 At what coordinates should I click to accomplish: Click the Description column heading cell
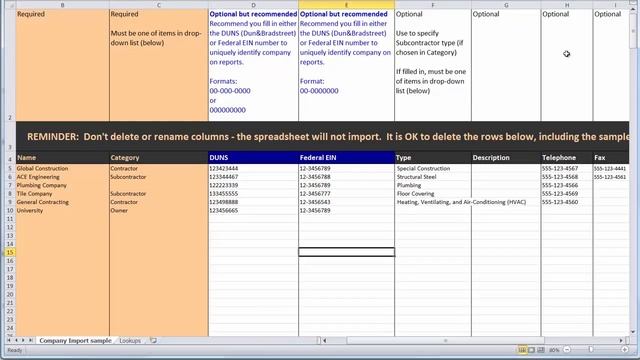506,158
